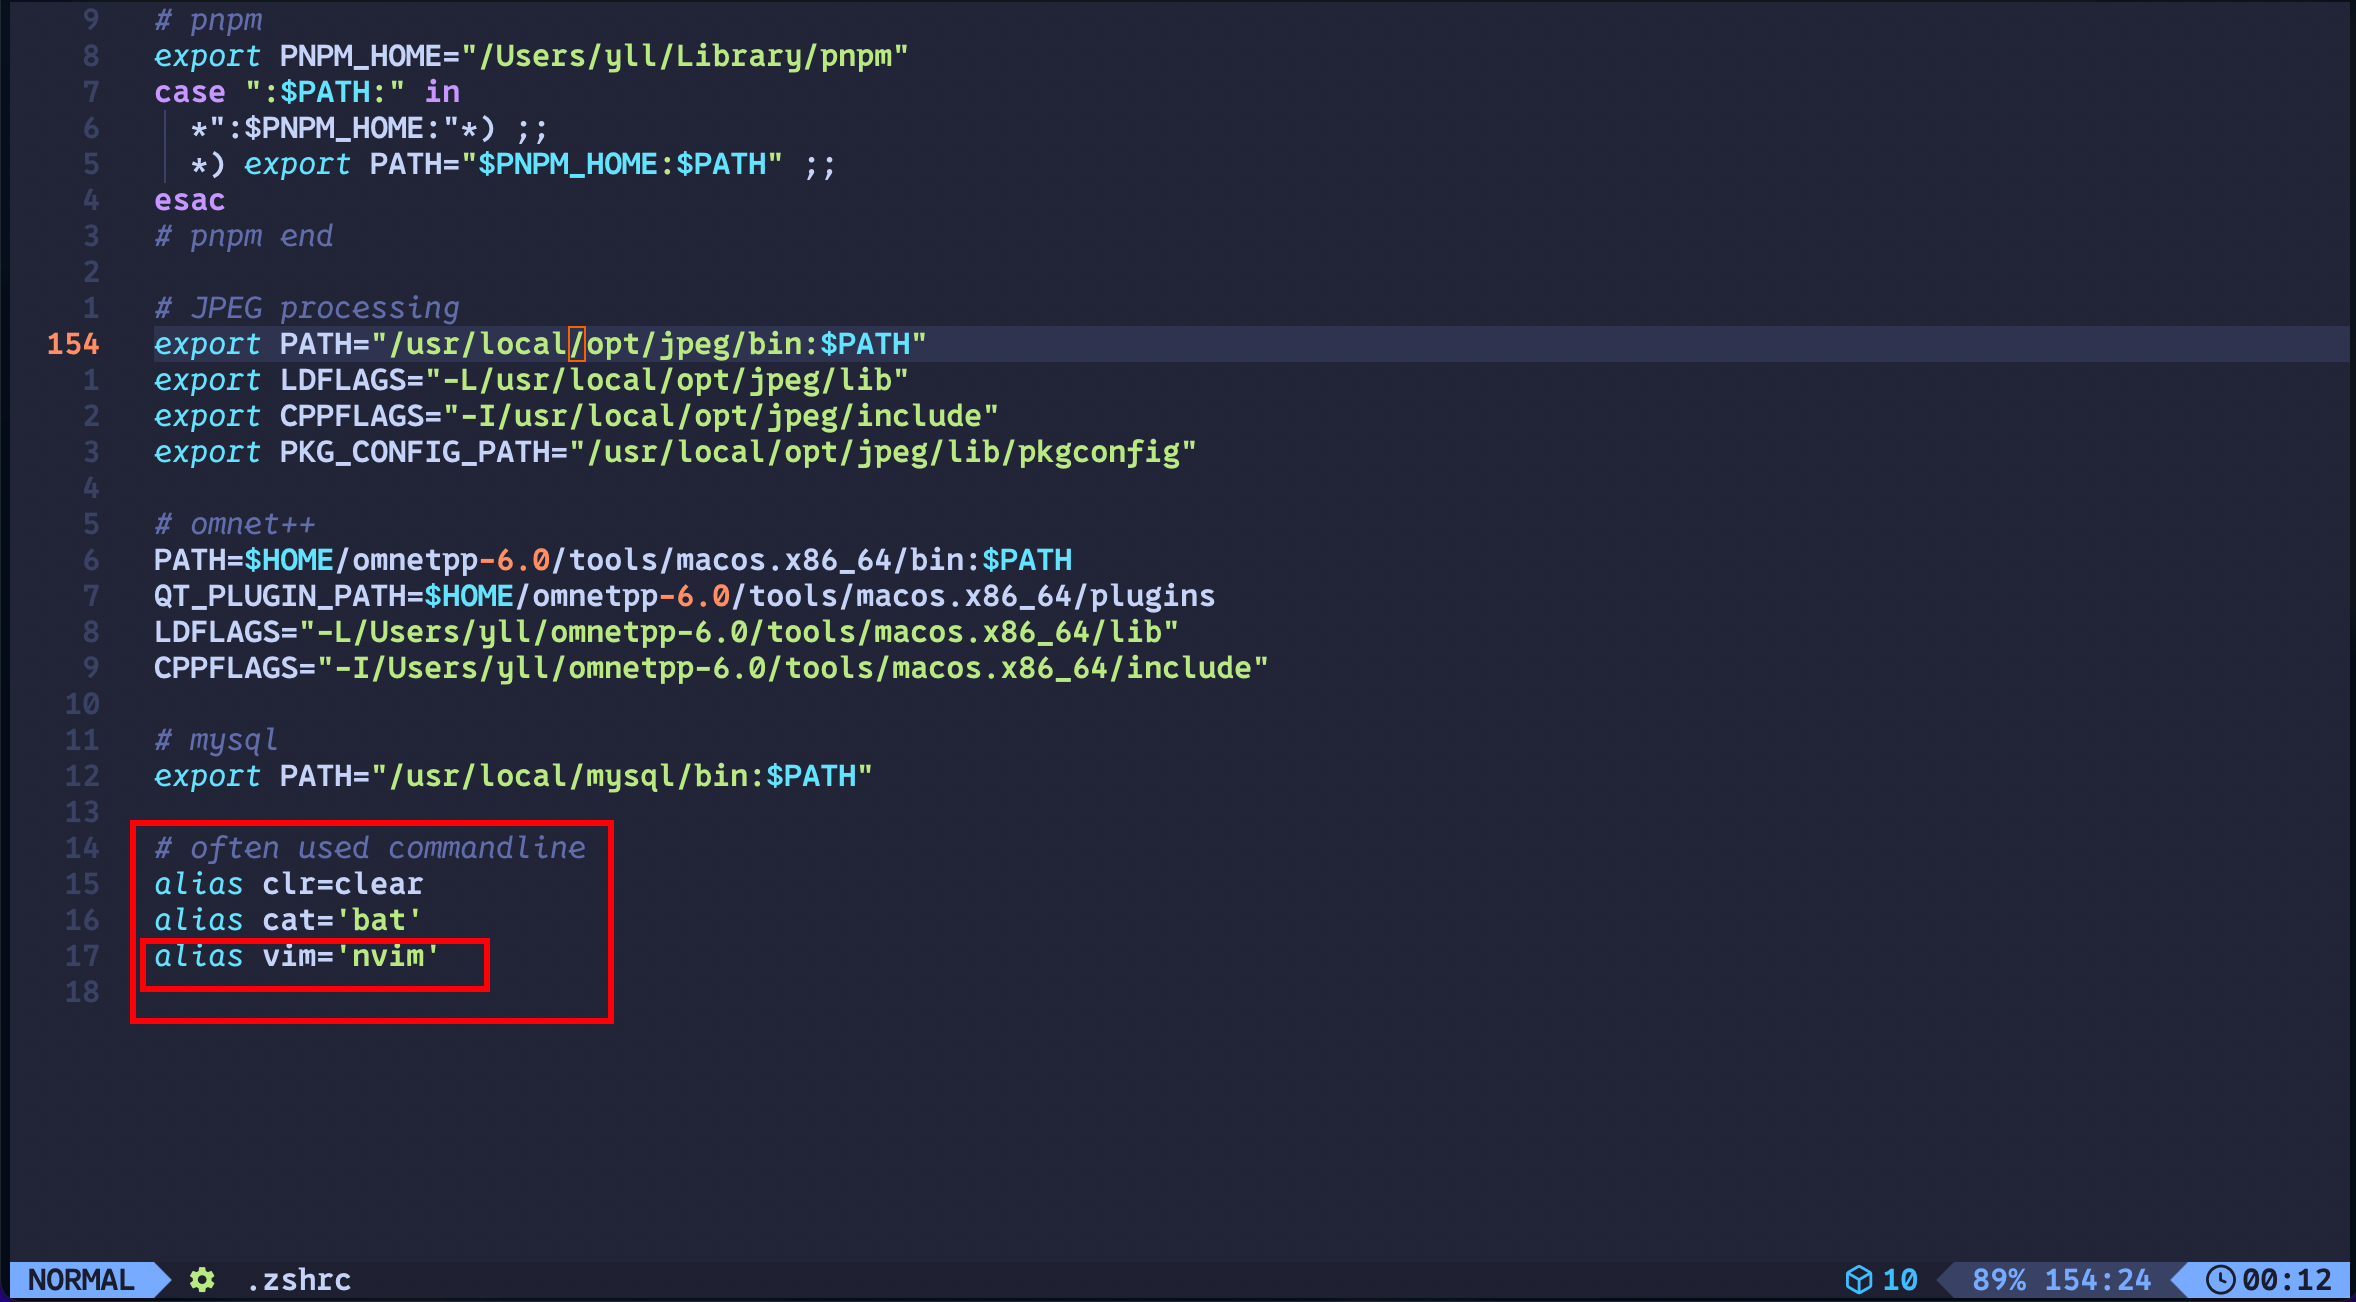
Task: Click the 154:24 cursor position readout
Action: (2097, 1280)
